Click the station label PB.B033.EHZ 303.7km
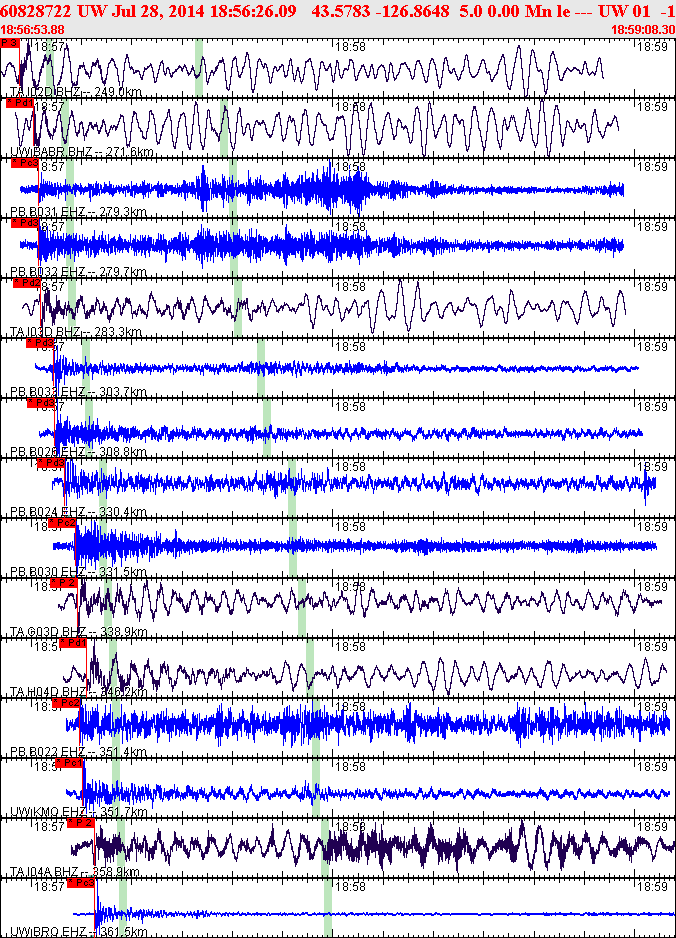This screenshot has height=938, width=676. click(78, 392)
